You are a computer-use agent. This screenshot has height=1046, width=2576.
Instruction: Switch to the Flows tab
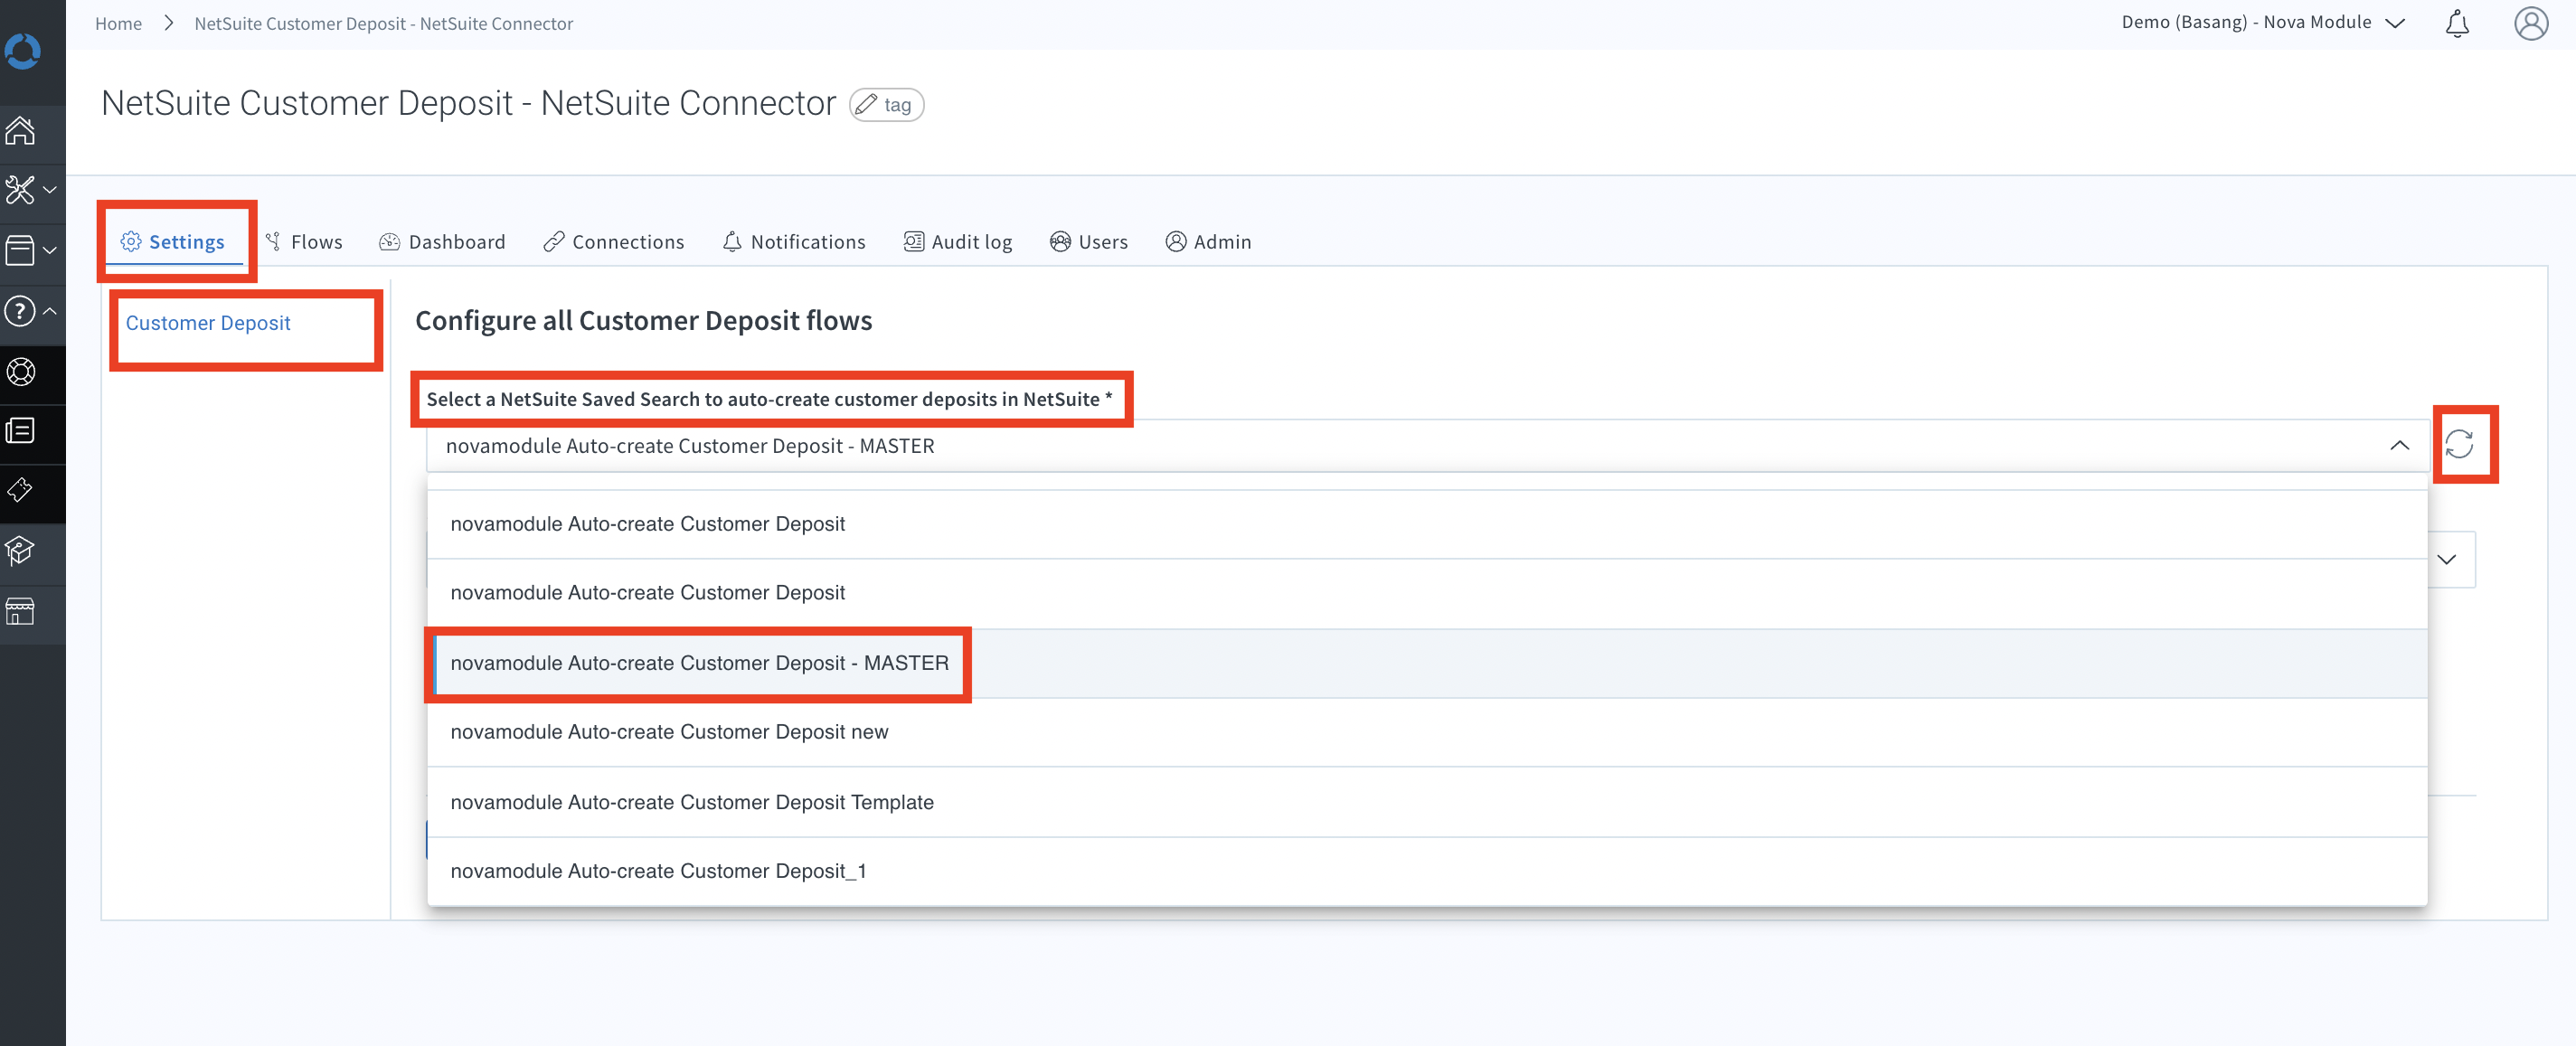pyautogui.click(x=304, y=242)
